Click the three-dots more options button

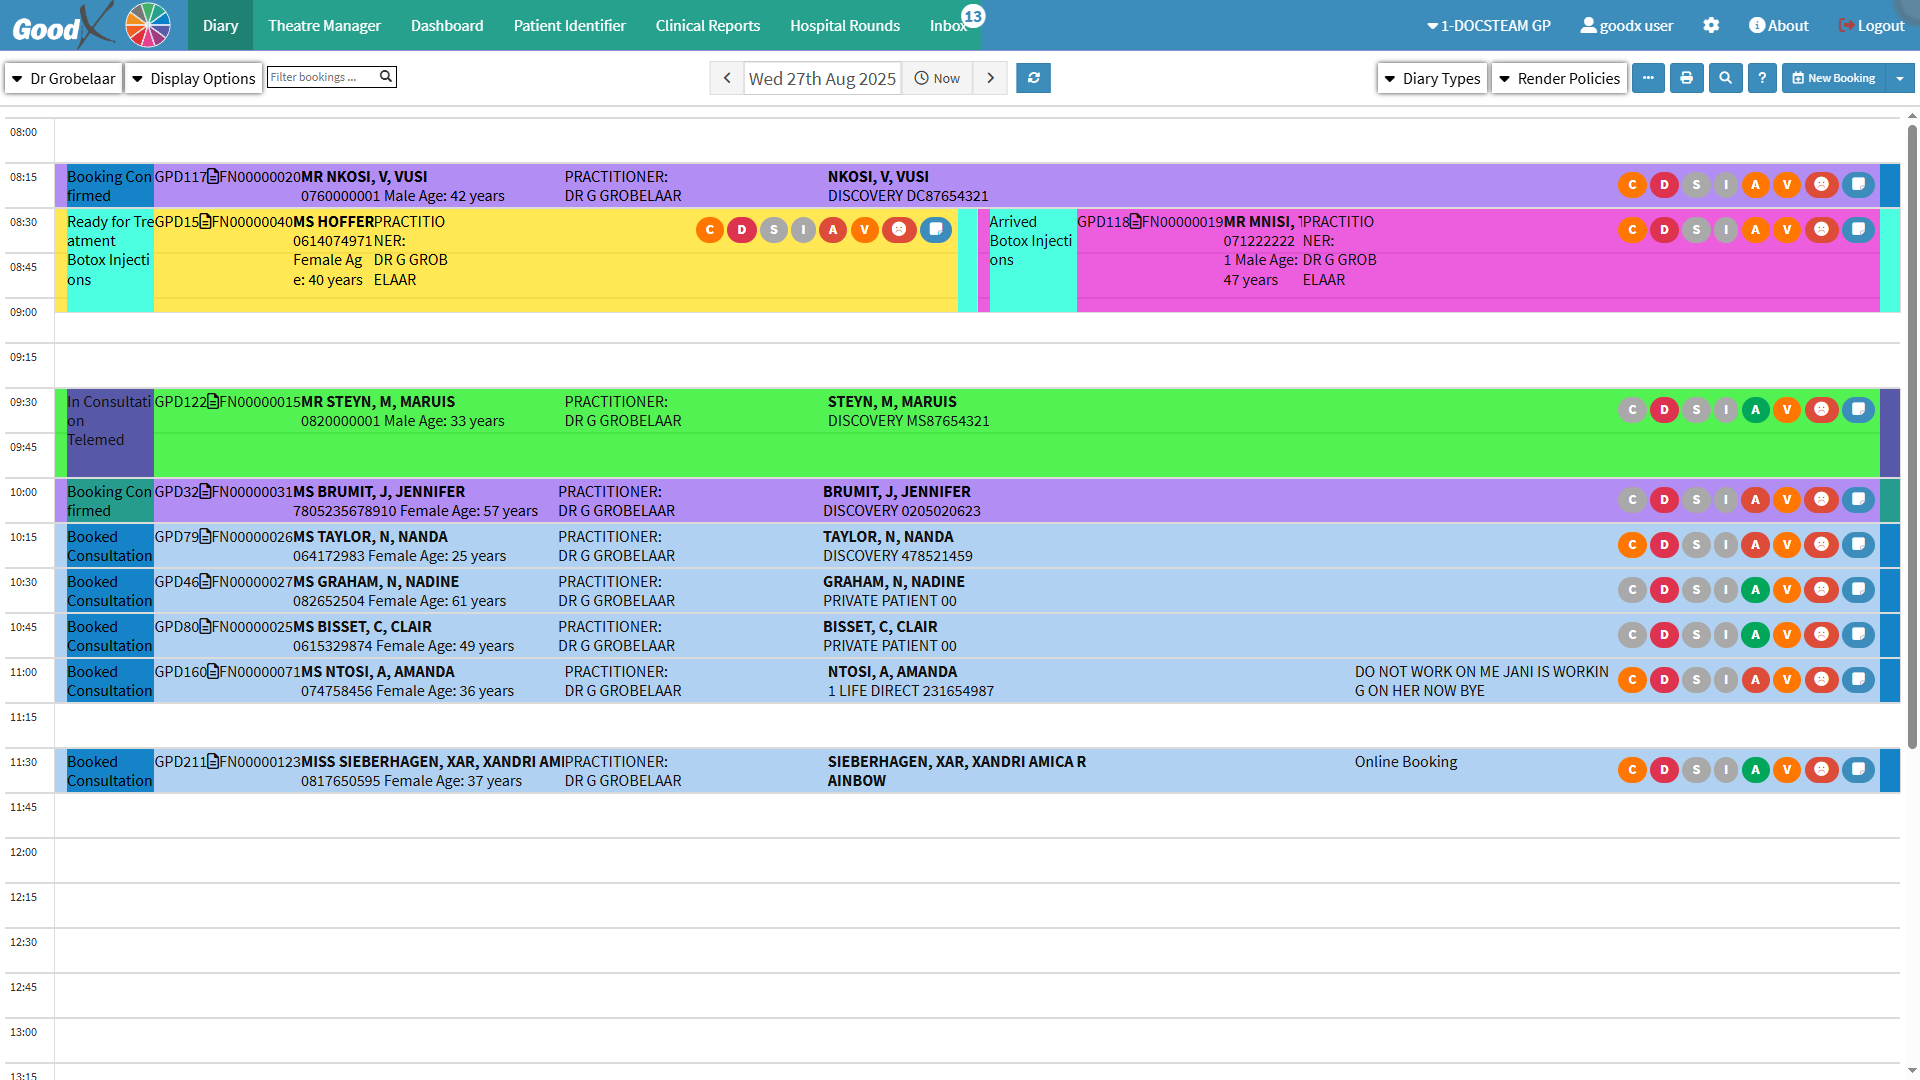(x=1648, y=78)
